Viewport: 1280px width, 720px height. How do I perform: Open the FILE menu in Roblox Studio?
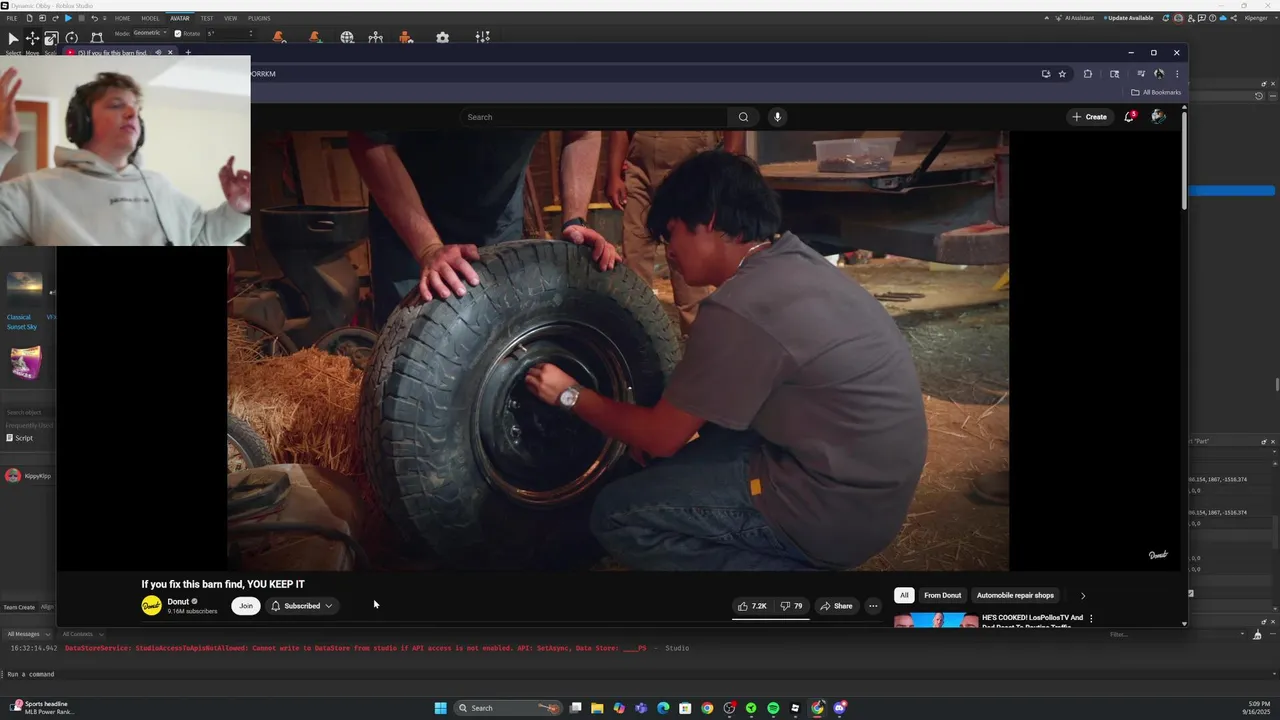click(12, 18)
